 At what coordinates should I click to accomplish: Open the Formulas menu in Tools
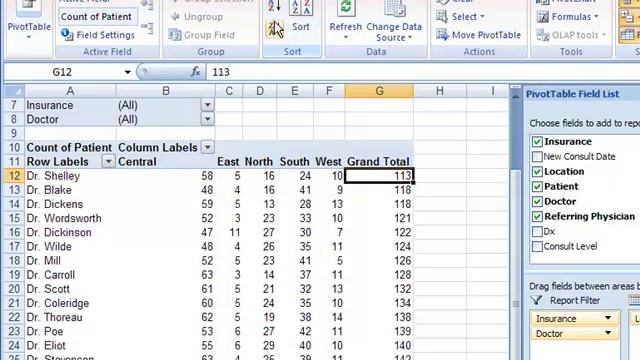pos(568,17)
